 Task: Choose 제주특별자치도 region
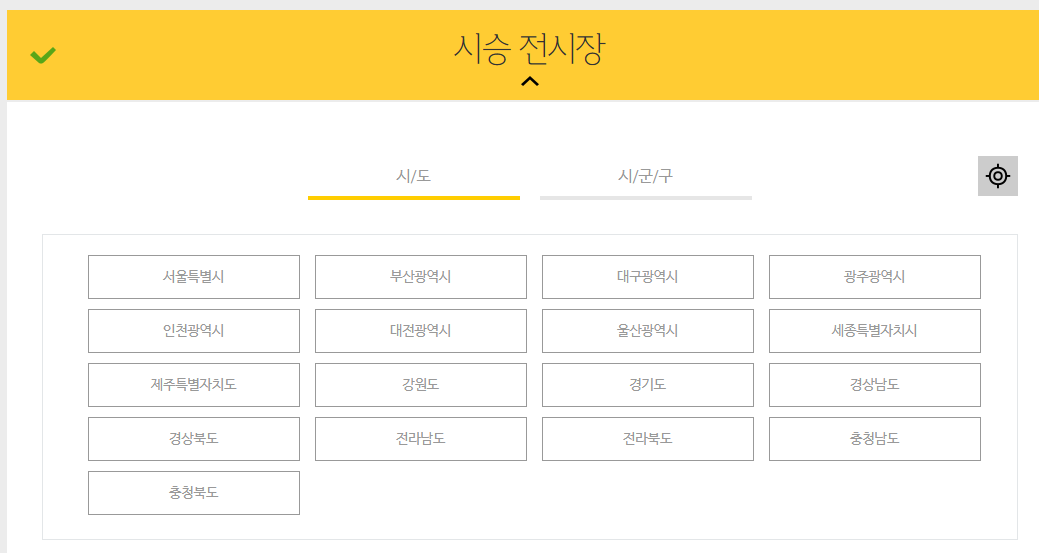click(x=193, y=385)
